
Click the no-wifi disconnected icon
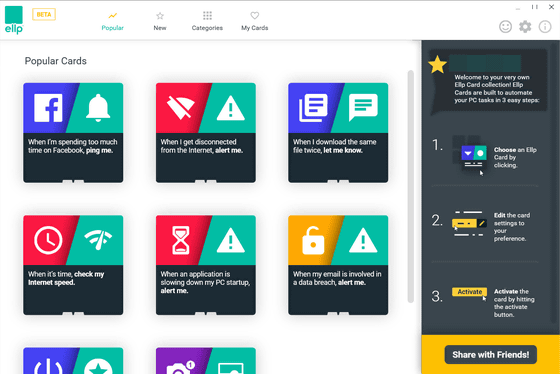(x=181, y=107)
